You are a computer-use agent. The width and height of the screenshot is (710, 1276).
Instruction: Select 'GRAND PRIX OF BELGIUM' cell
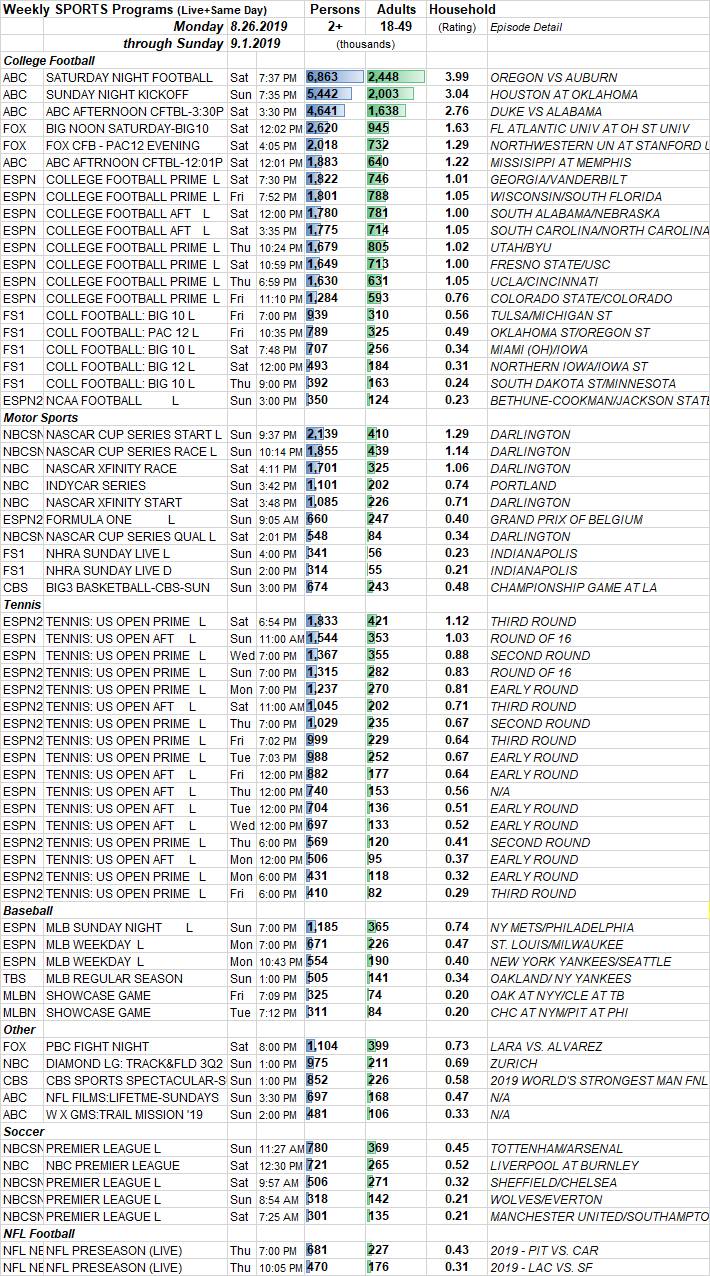click(568, 519)
